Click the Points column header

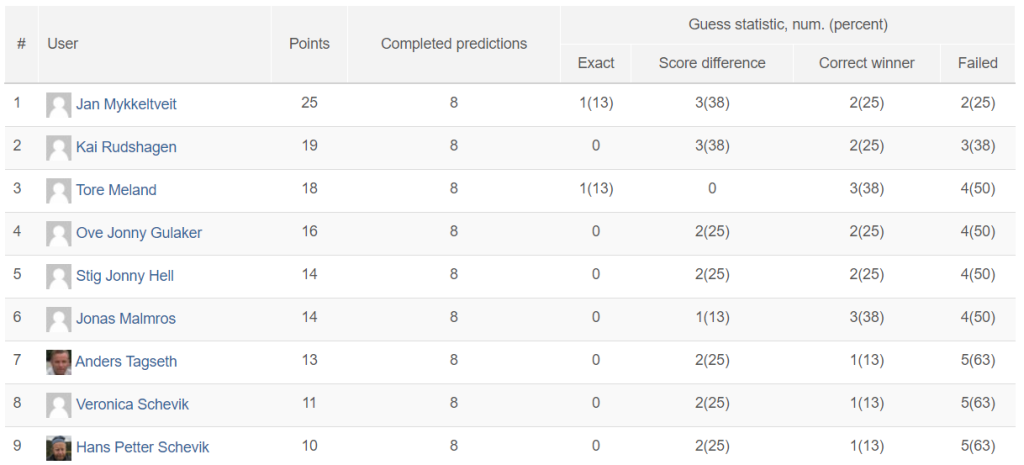[310, 44]
